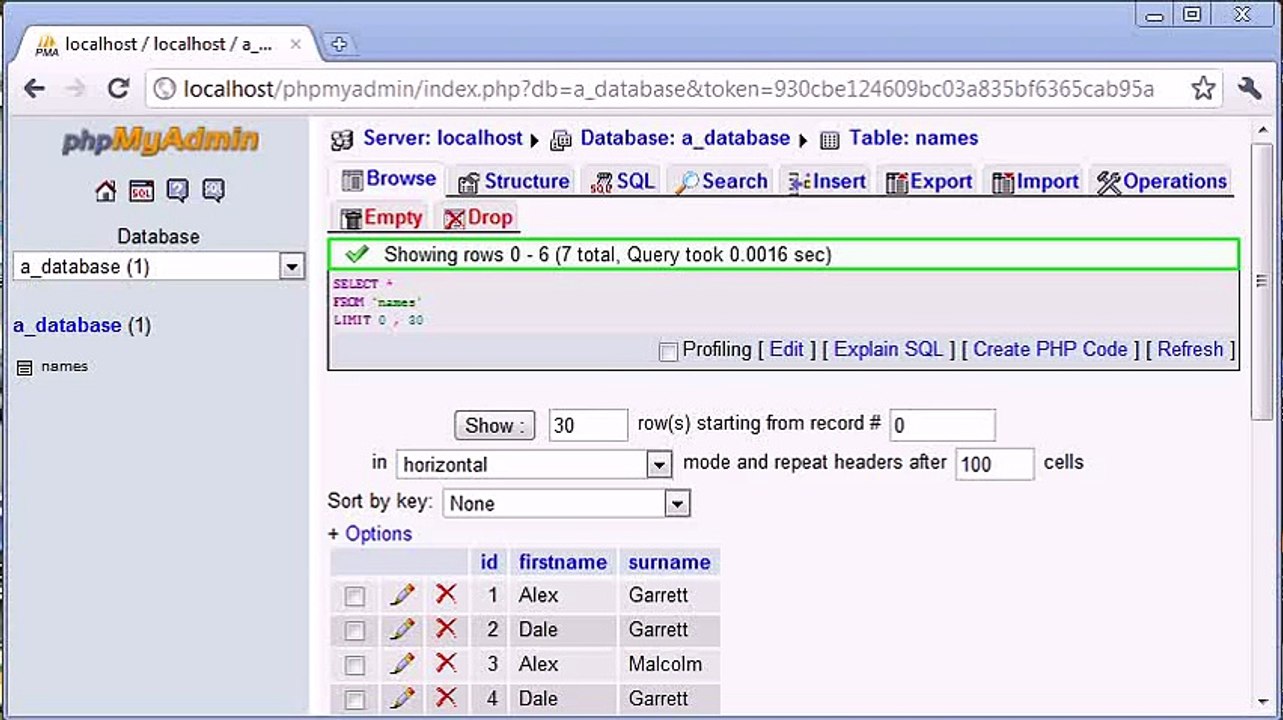Open Database: a_database breadcrumb link
Screen dimensions: 1283x720
tap(685, 139)
